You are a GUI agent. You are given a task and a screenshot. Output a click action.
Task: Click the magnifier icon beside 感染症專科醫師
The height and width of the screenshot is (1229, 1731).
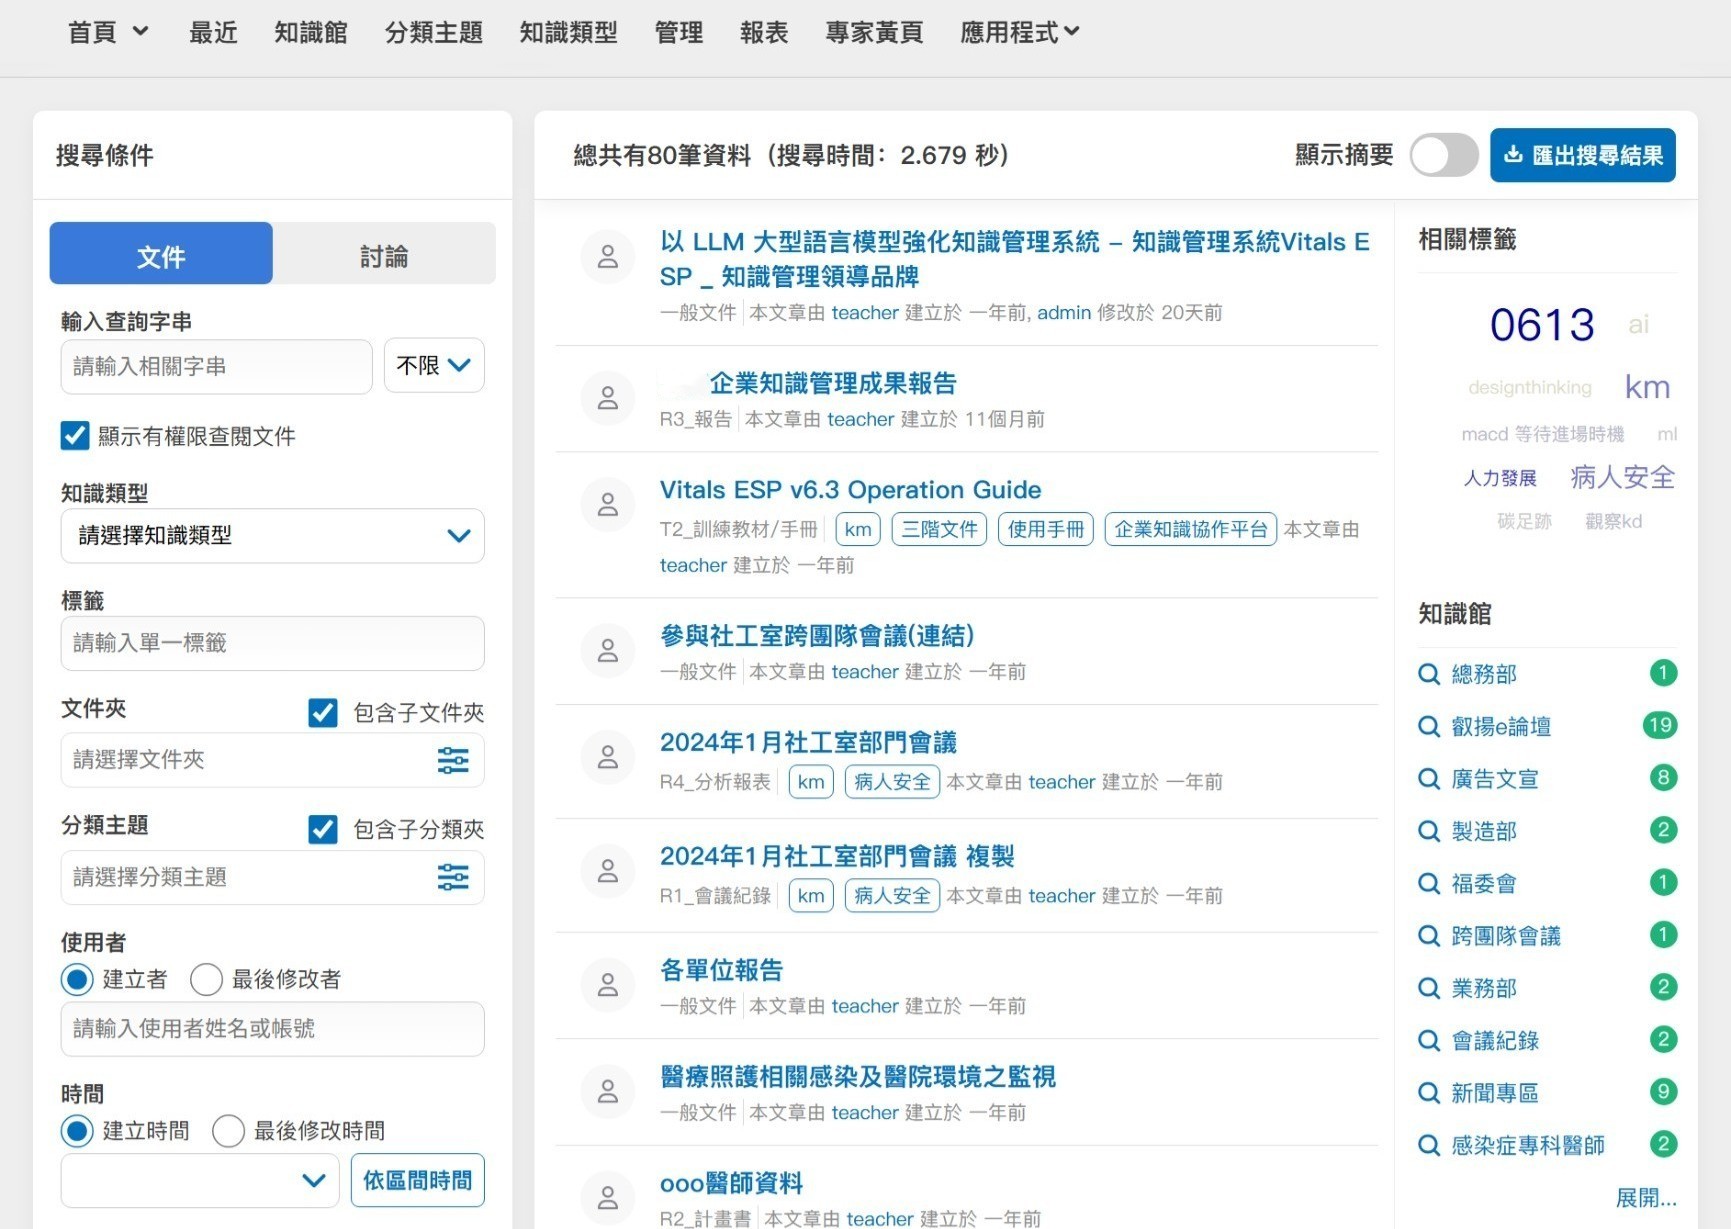(1429, 1145)
